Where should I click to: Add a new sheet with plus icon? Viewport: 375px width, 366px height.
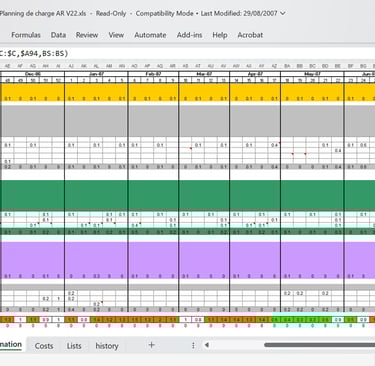pyautogui.click(x=152, y=345)
